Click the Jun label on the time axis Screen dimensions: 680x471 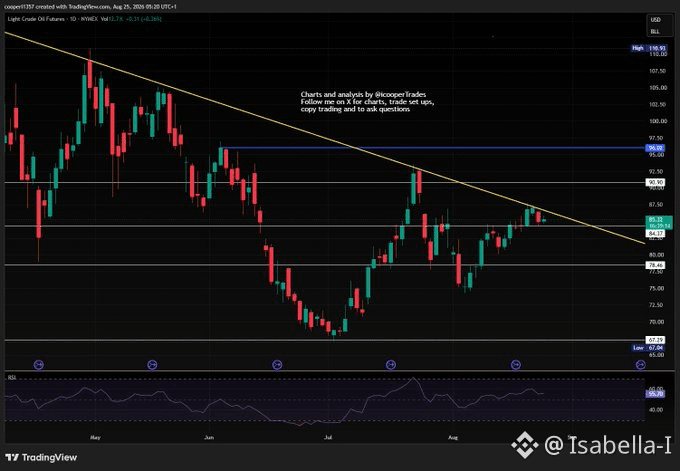click(209, 437)
